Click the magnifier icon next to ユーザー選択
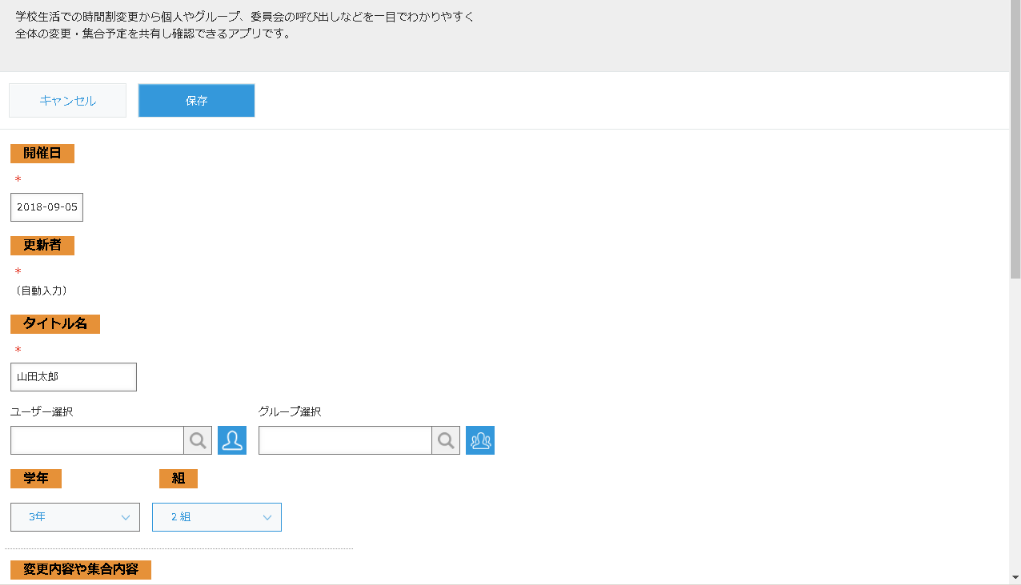This screenshot has width=1021, height=585. click(x=196, y=440)
